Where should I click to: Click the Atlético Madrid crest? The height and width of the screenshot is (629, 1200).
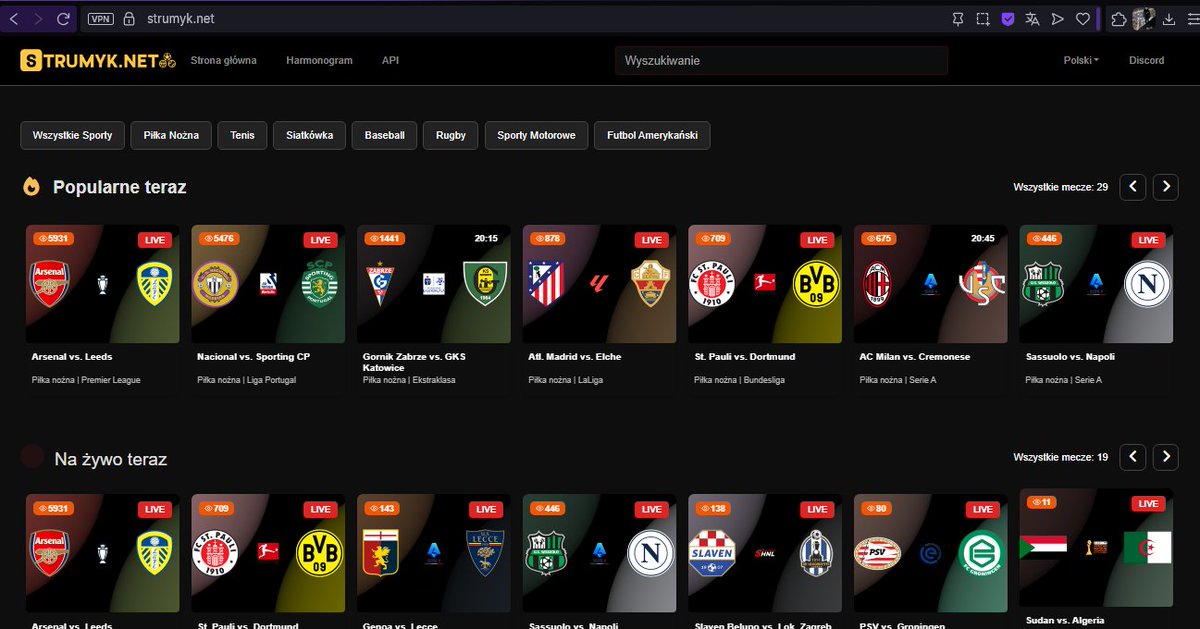(x=546, y=285)
